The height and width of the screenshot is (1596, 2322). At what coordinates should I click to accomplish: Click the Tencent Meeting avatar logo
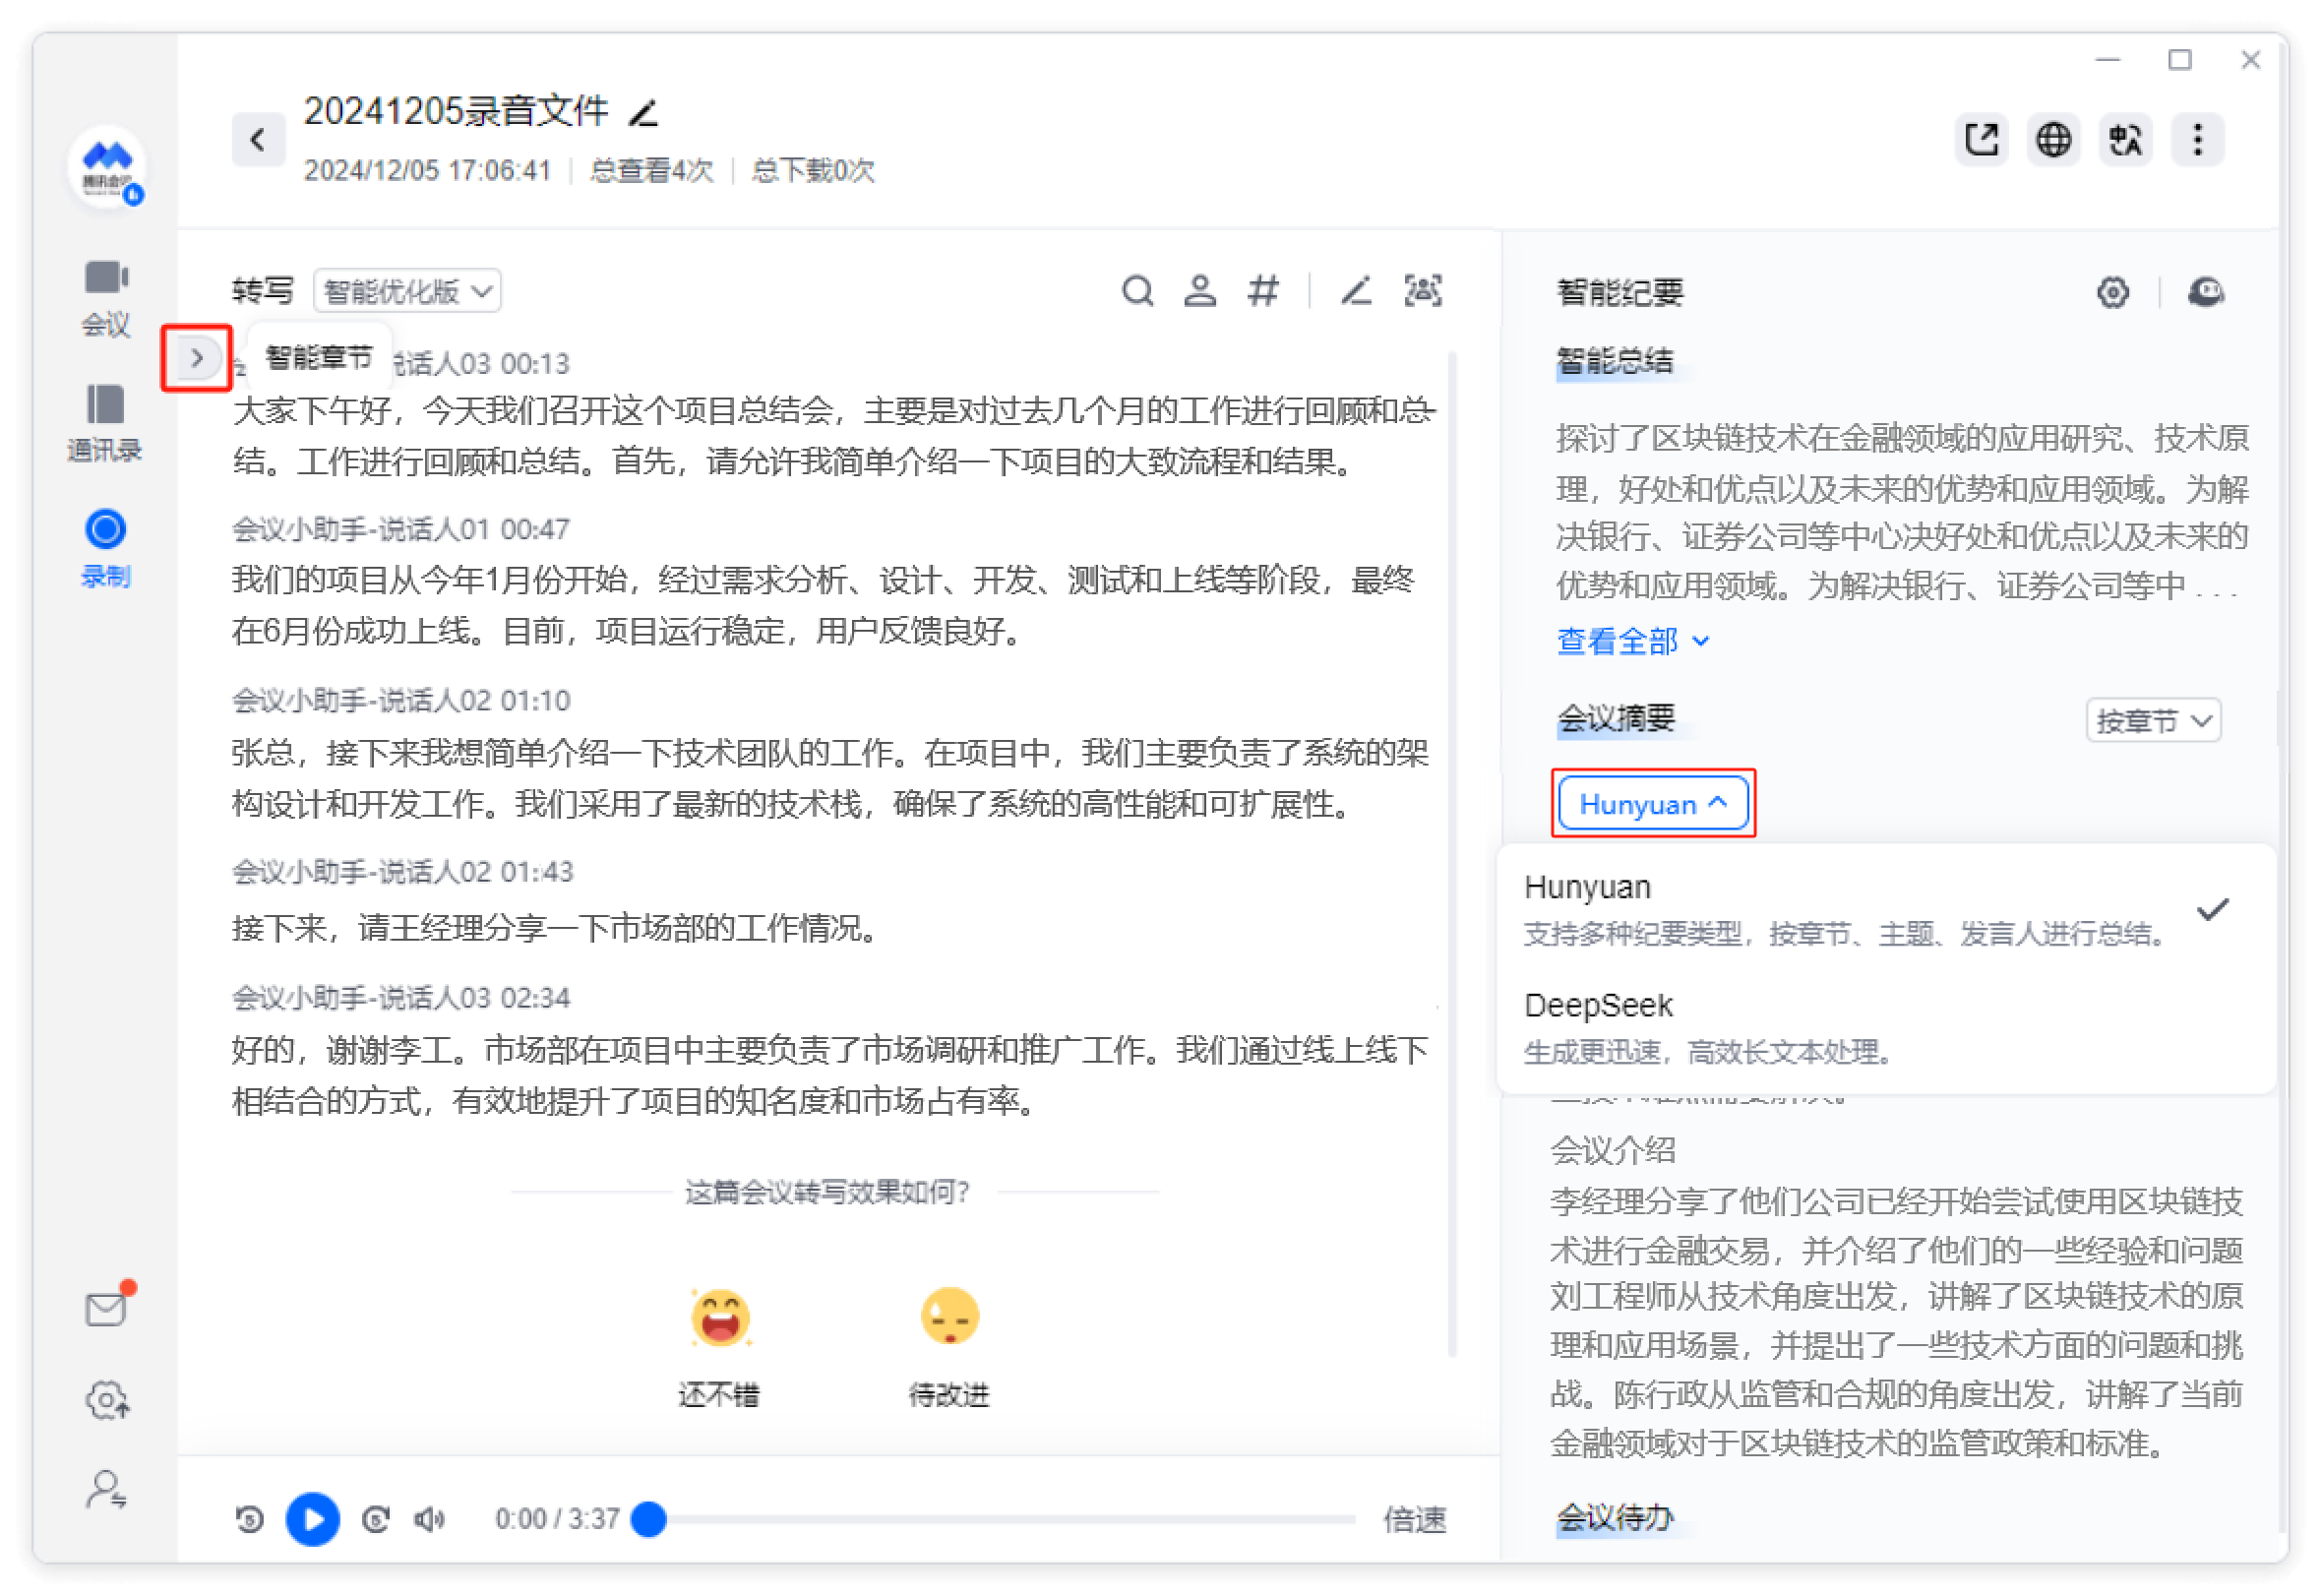pyautogui.click(x=107, y=168)
